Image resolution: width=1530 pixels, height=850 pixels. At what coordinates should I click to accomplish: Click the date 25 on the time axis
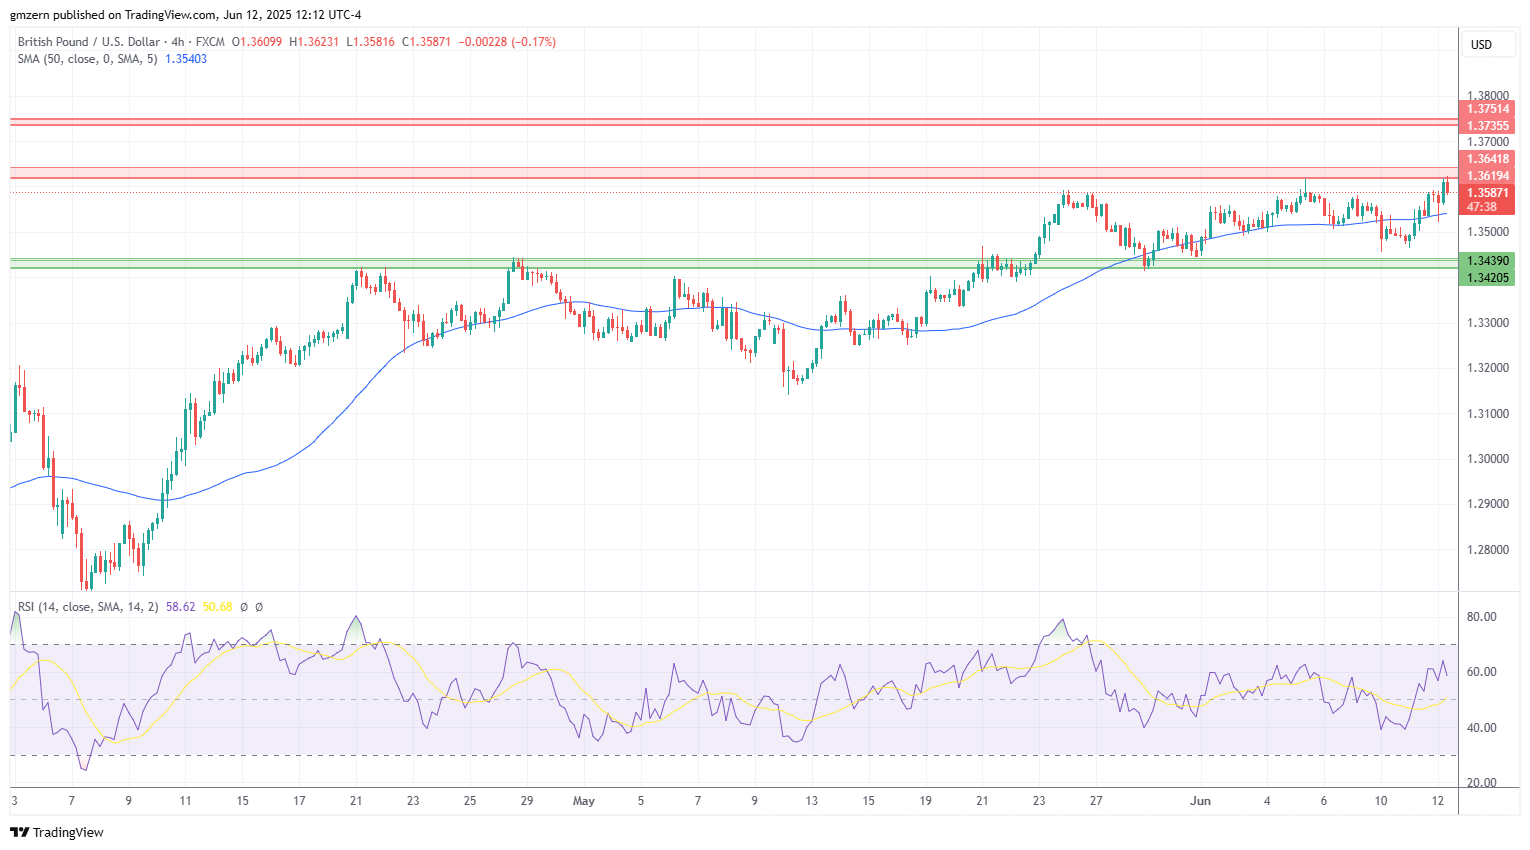click(470, 801)
